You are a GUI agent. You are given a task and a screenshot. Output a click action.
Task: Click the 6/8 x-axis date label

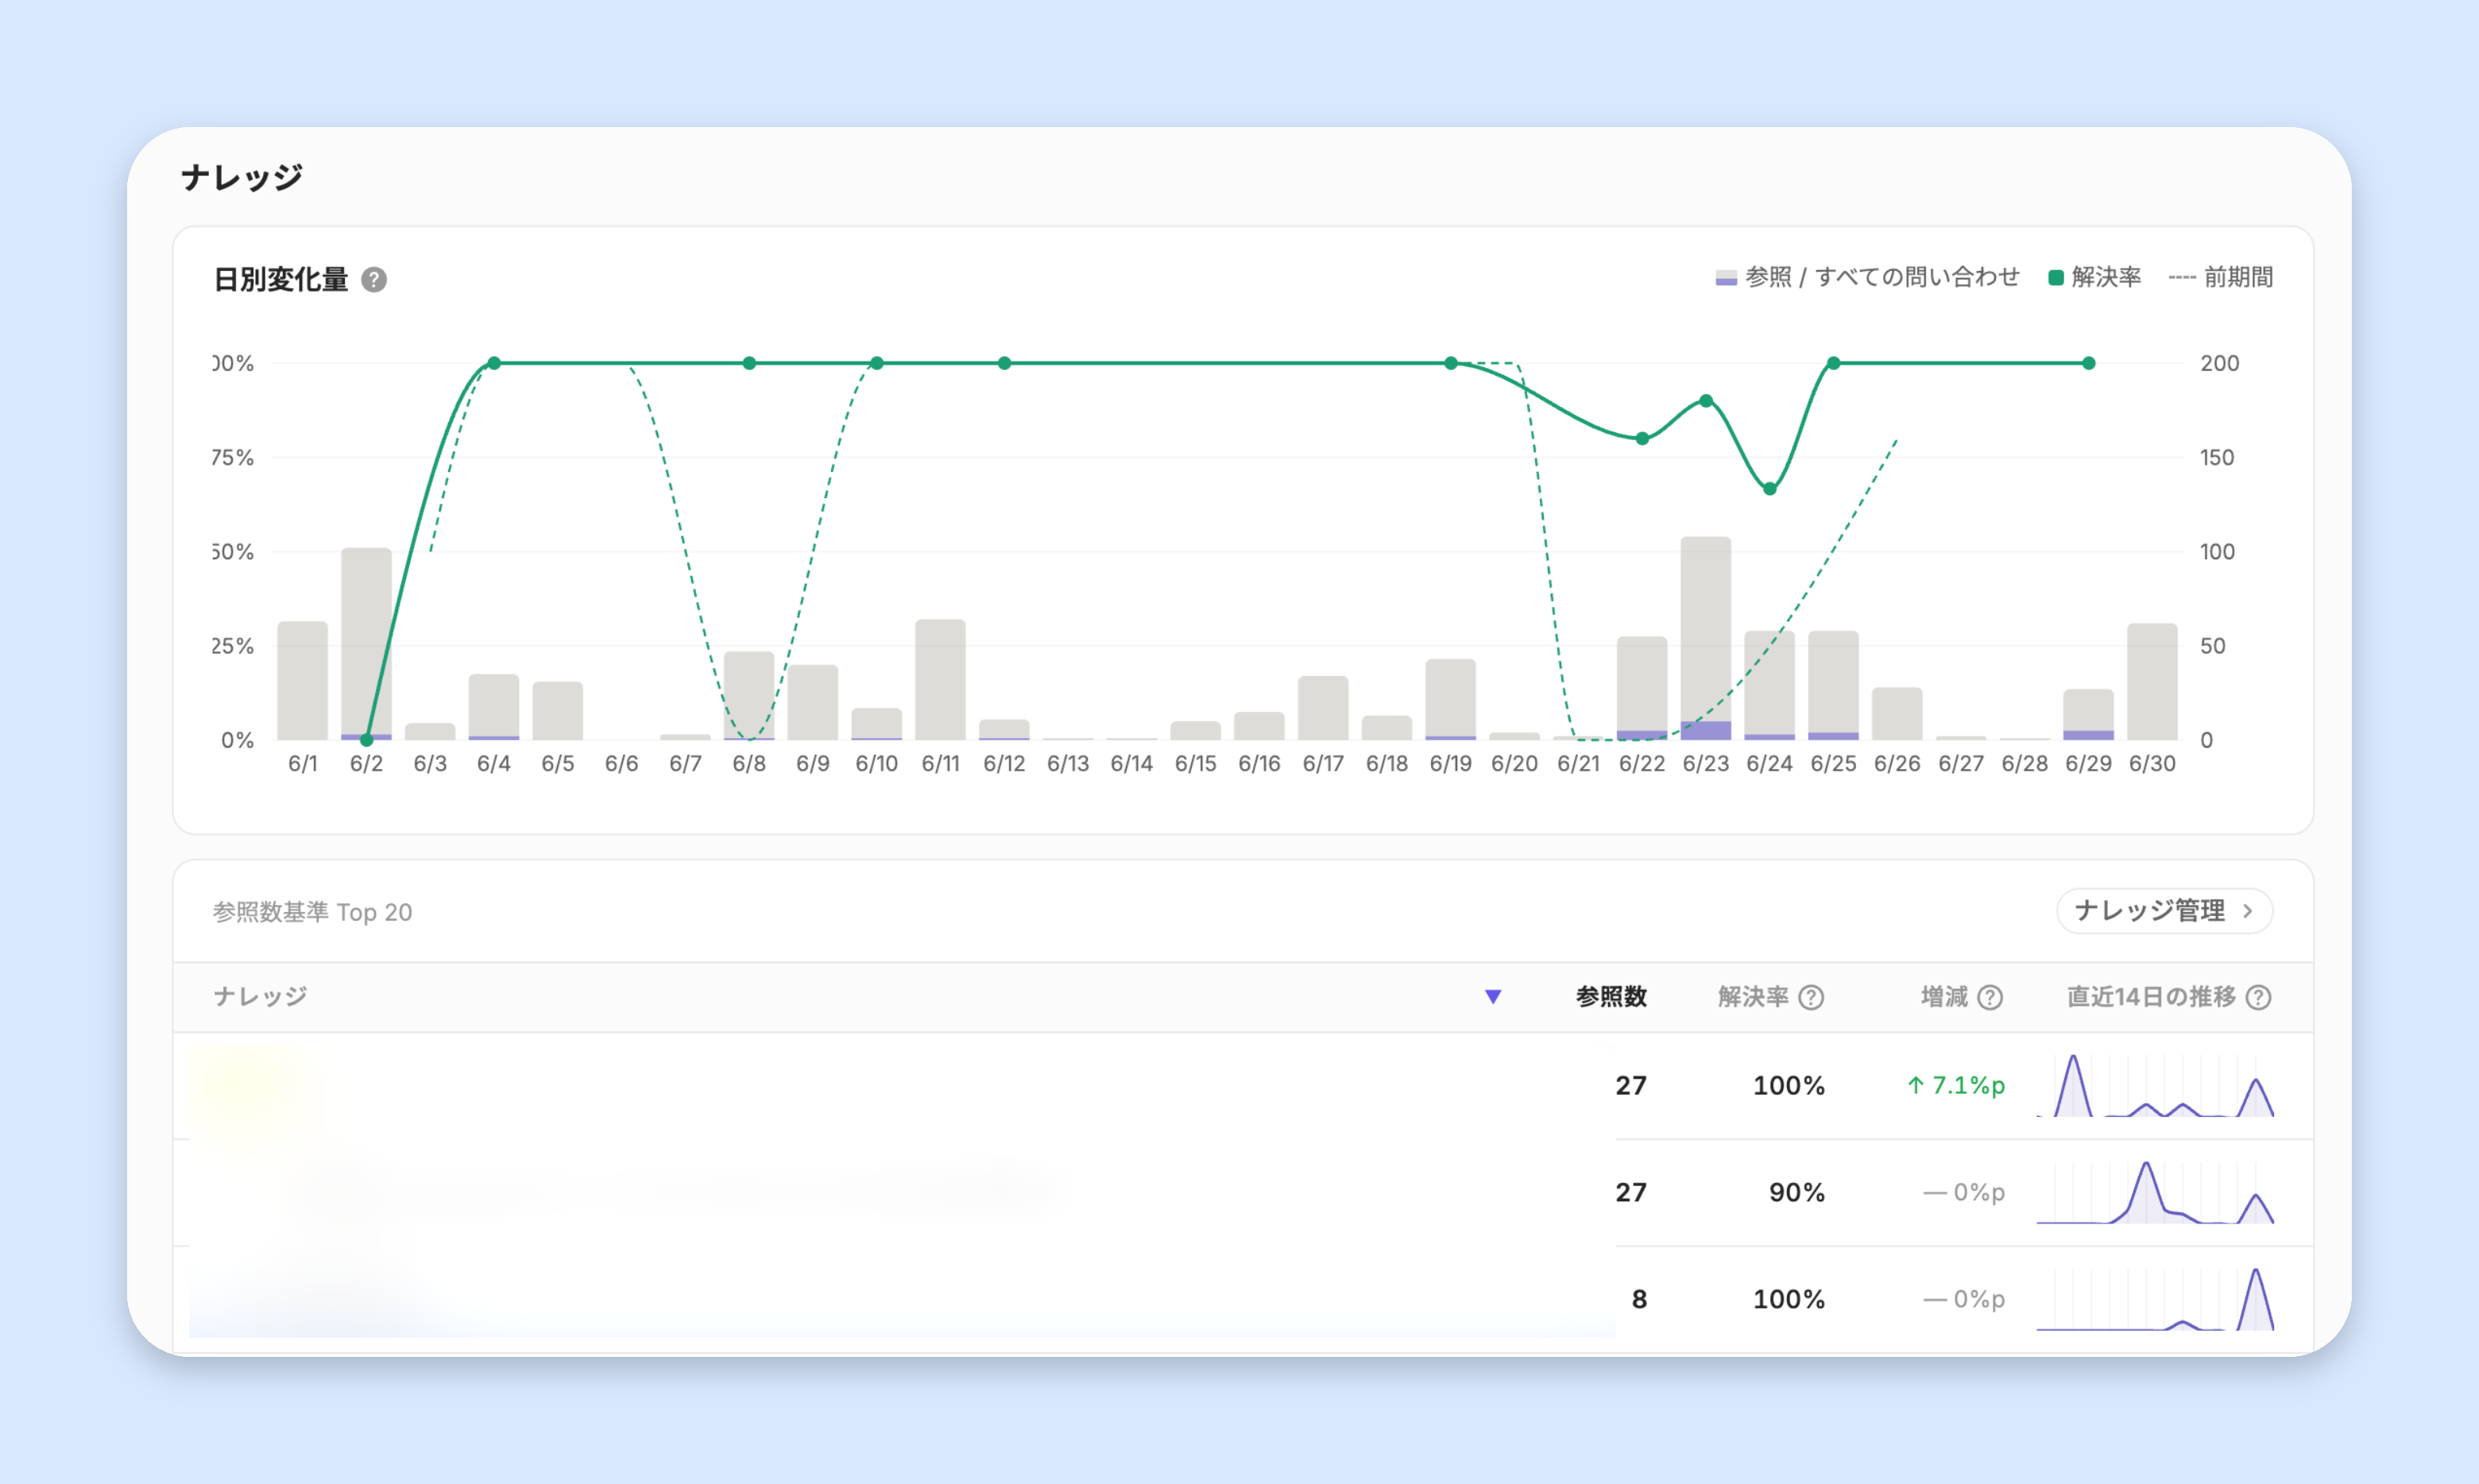749,764
